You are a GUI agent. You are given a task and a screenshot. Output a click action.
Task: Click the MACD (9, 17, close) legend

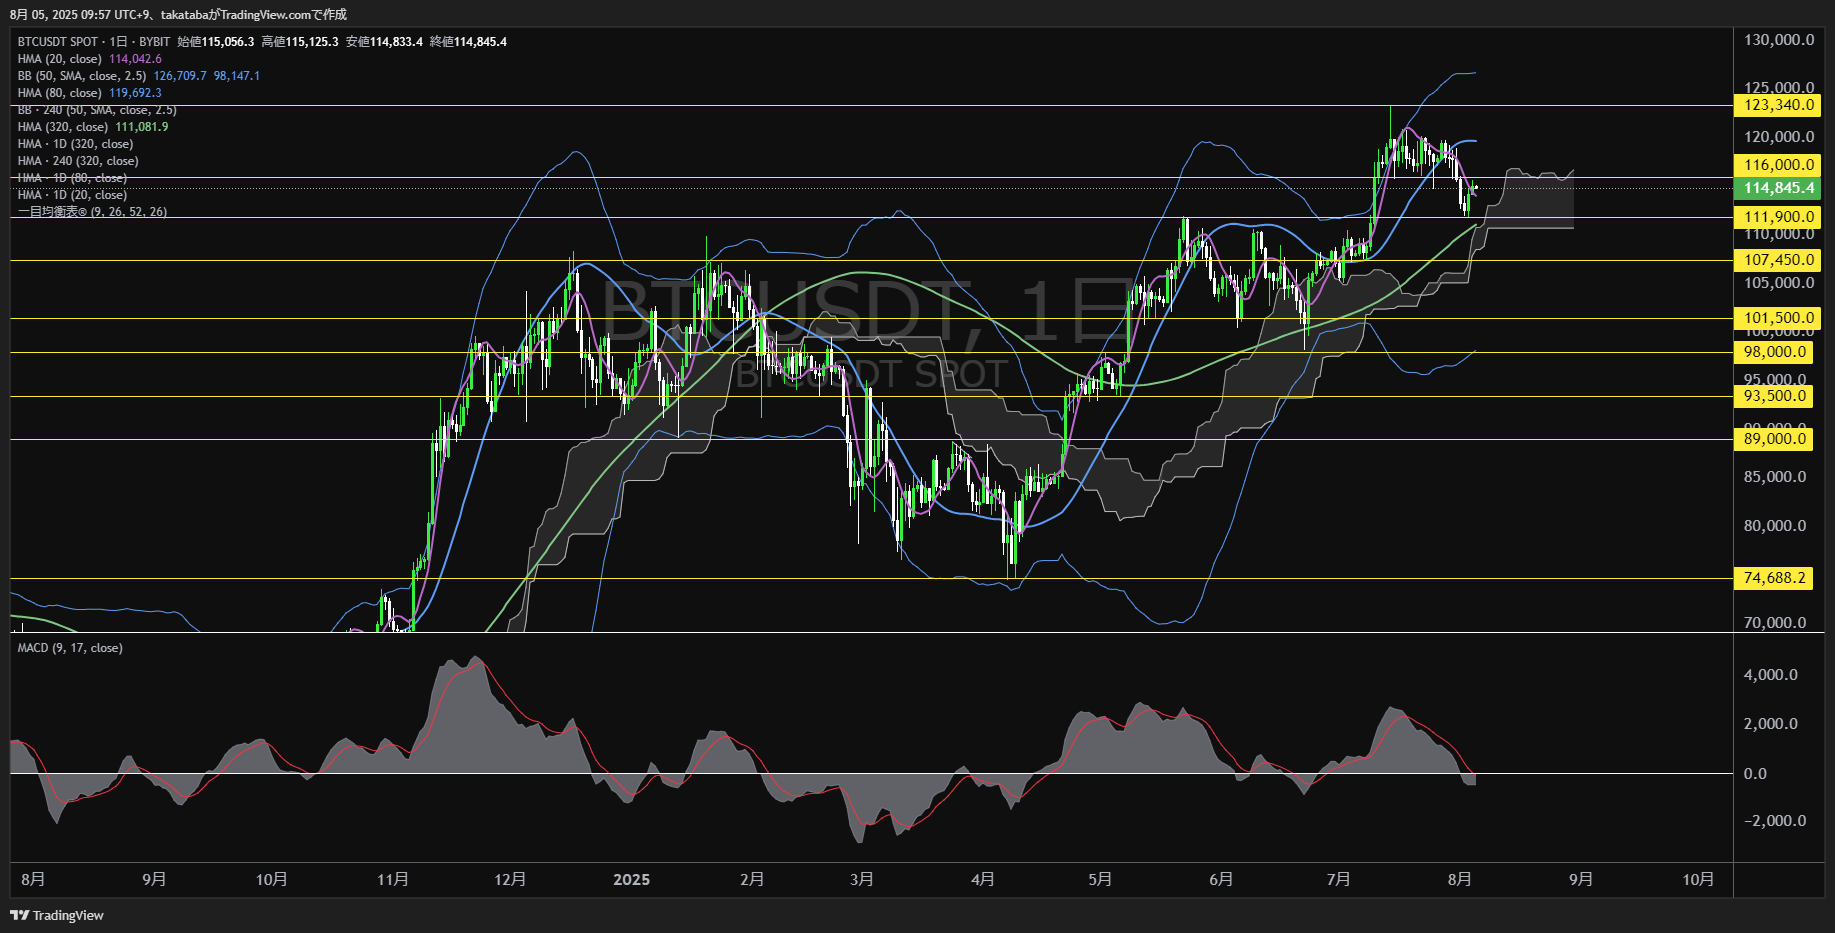70,648
